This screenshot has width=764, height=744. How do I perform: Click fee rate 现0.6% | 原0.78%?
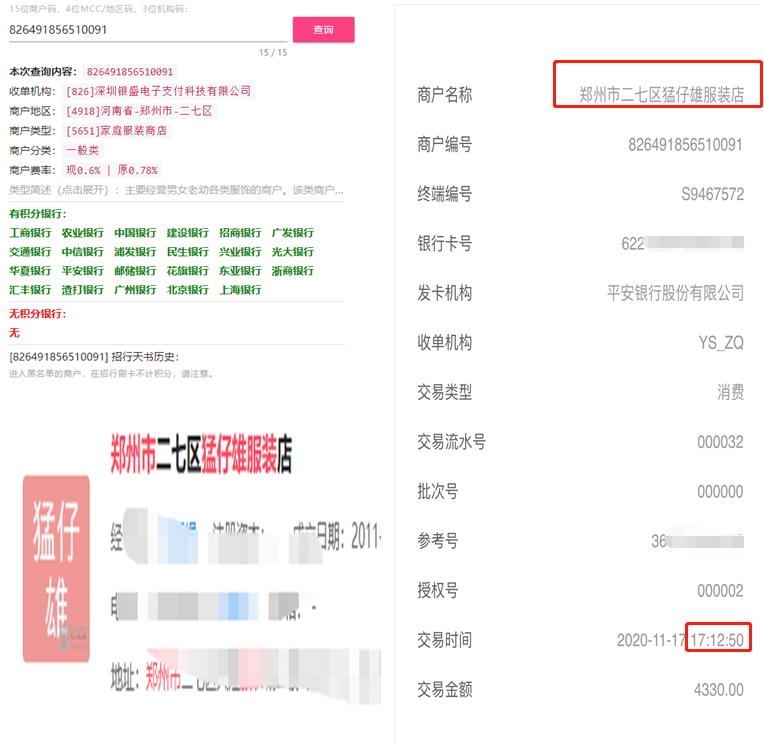(112, 170)
